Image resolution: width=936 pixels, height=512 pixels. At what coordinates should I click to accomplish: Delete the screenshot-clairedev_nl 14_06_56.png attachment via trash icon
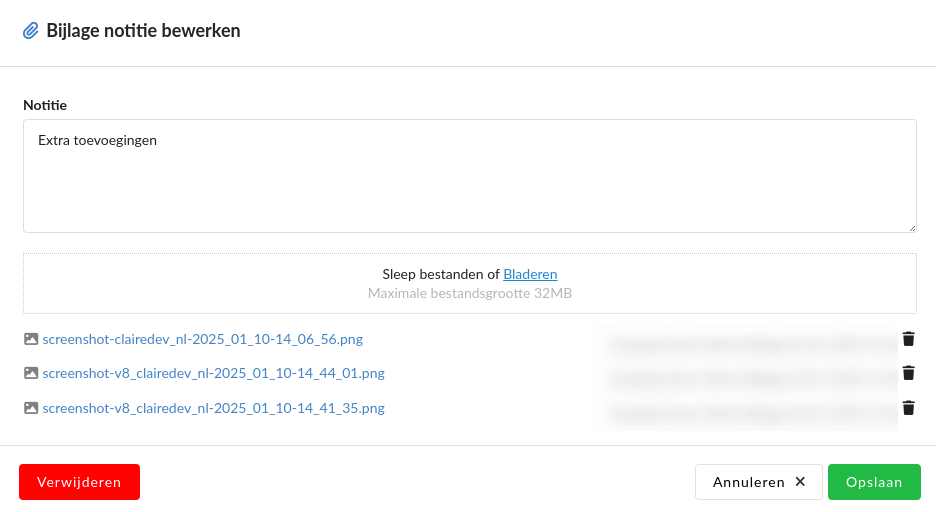908,339
